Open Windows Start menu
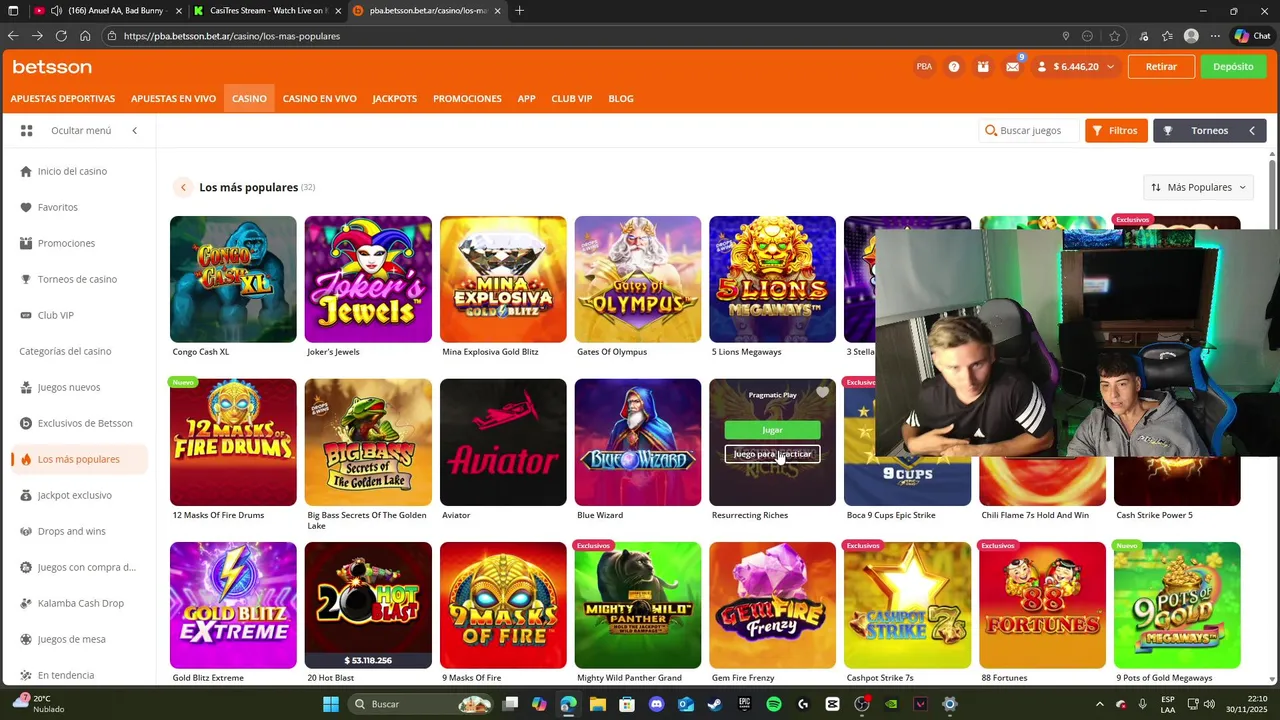Image resolution: width=1280 pixels, height=720 pixels. 331,704
